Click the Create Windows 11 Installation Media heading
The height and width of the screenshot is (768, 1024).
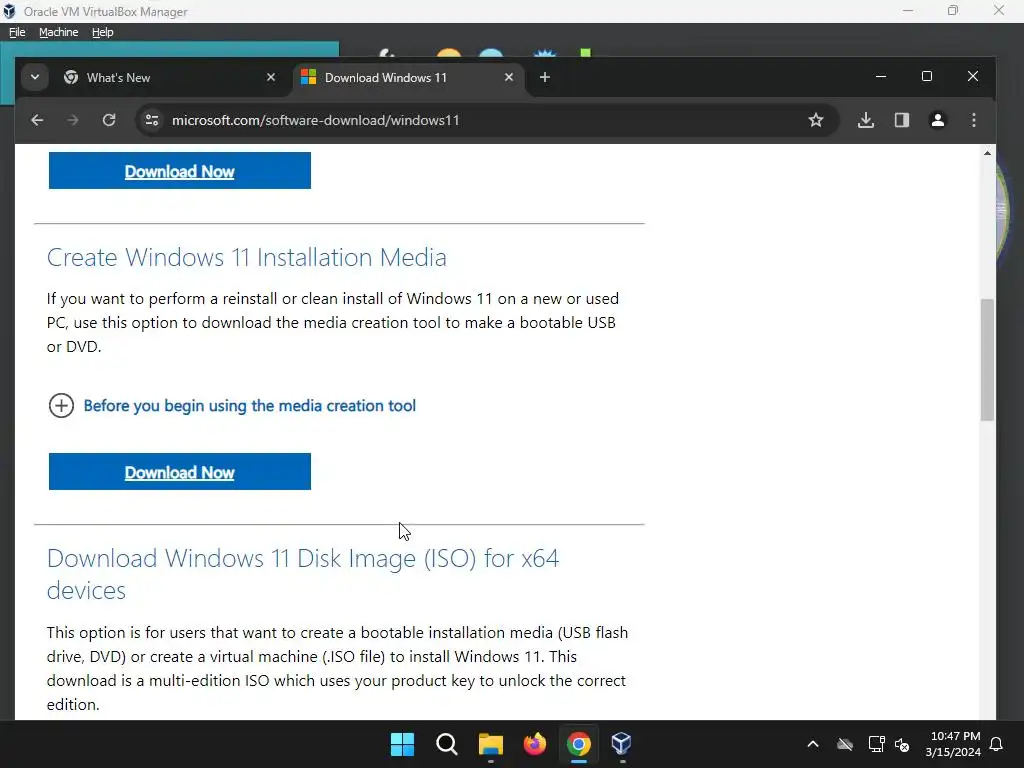pos(247,257)
